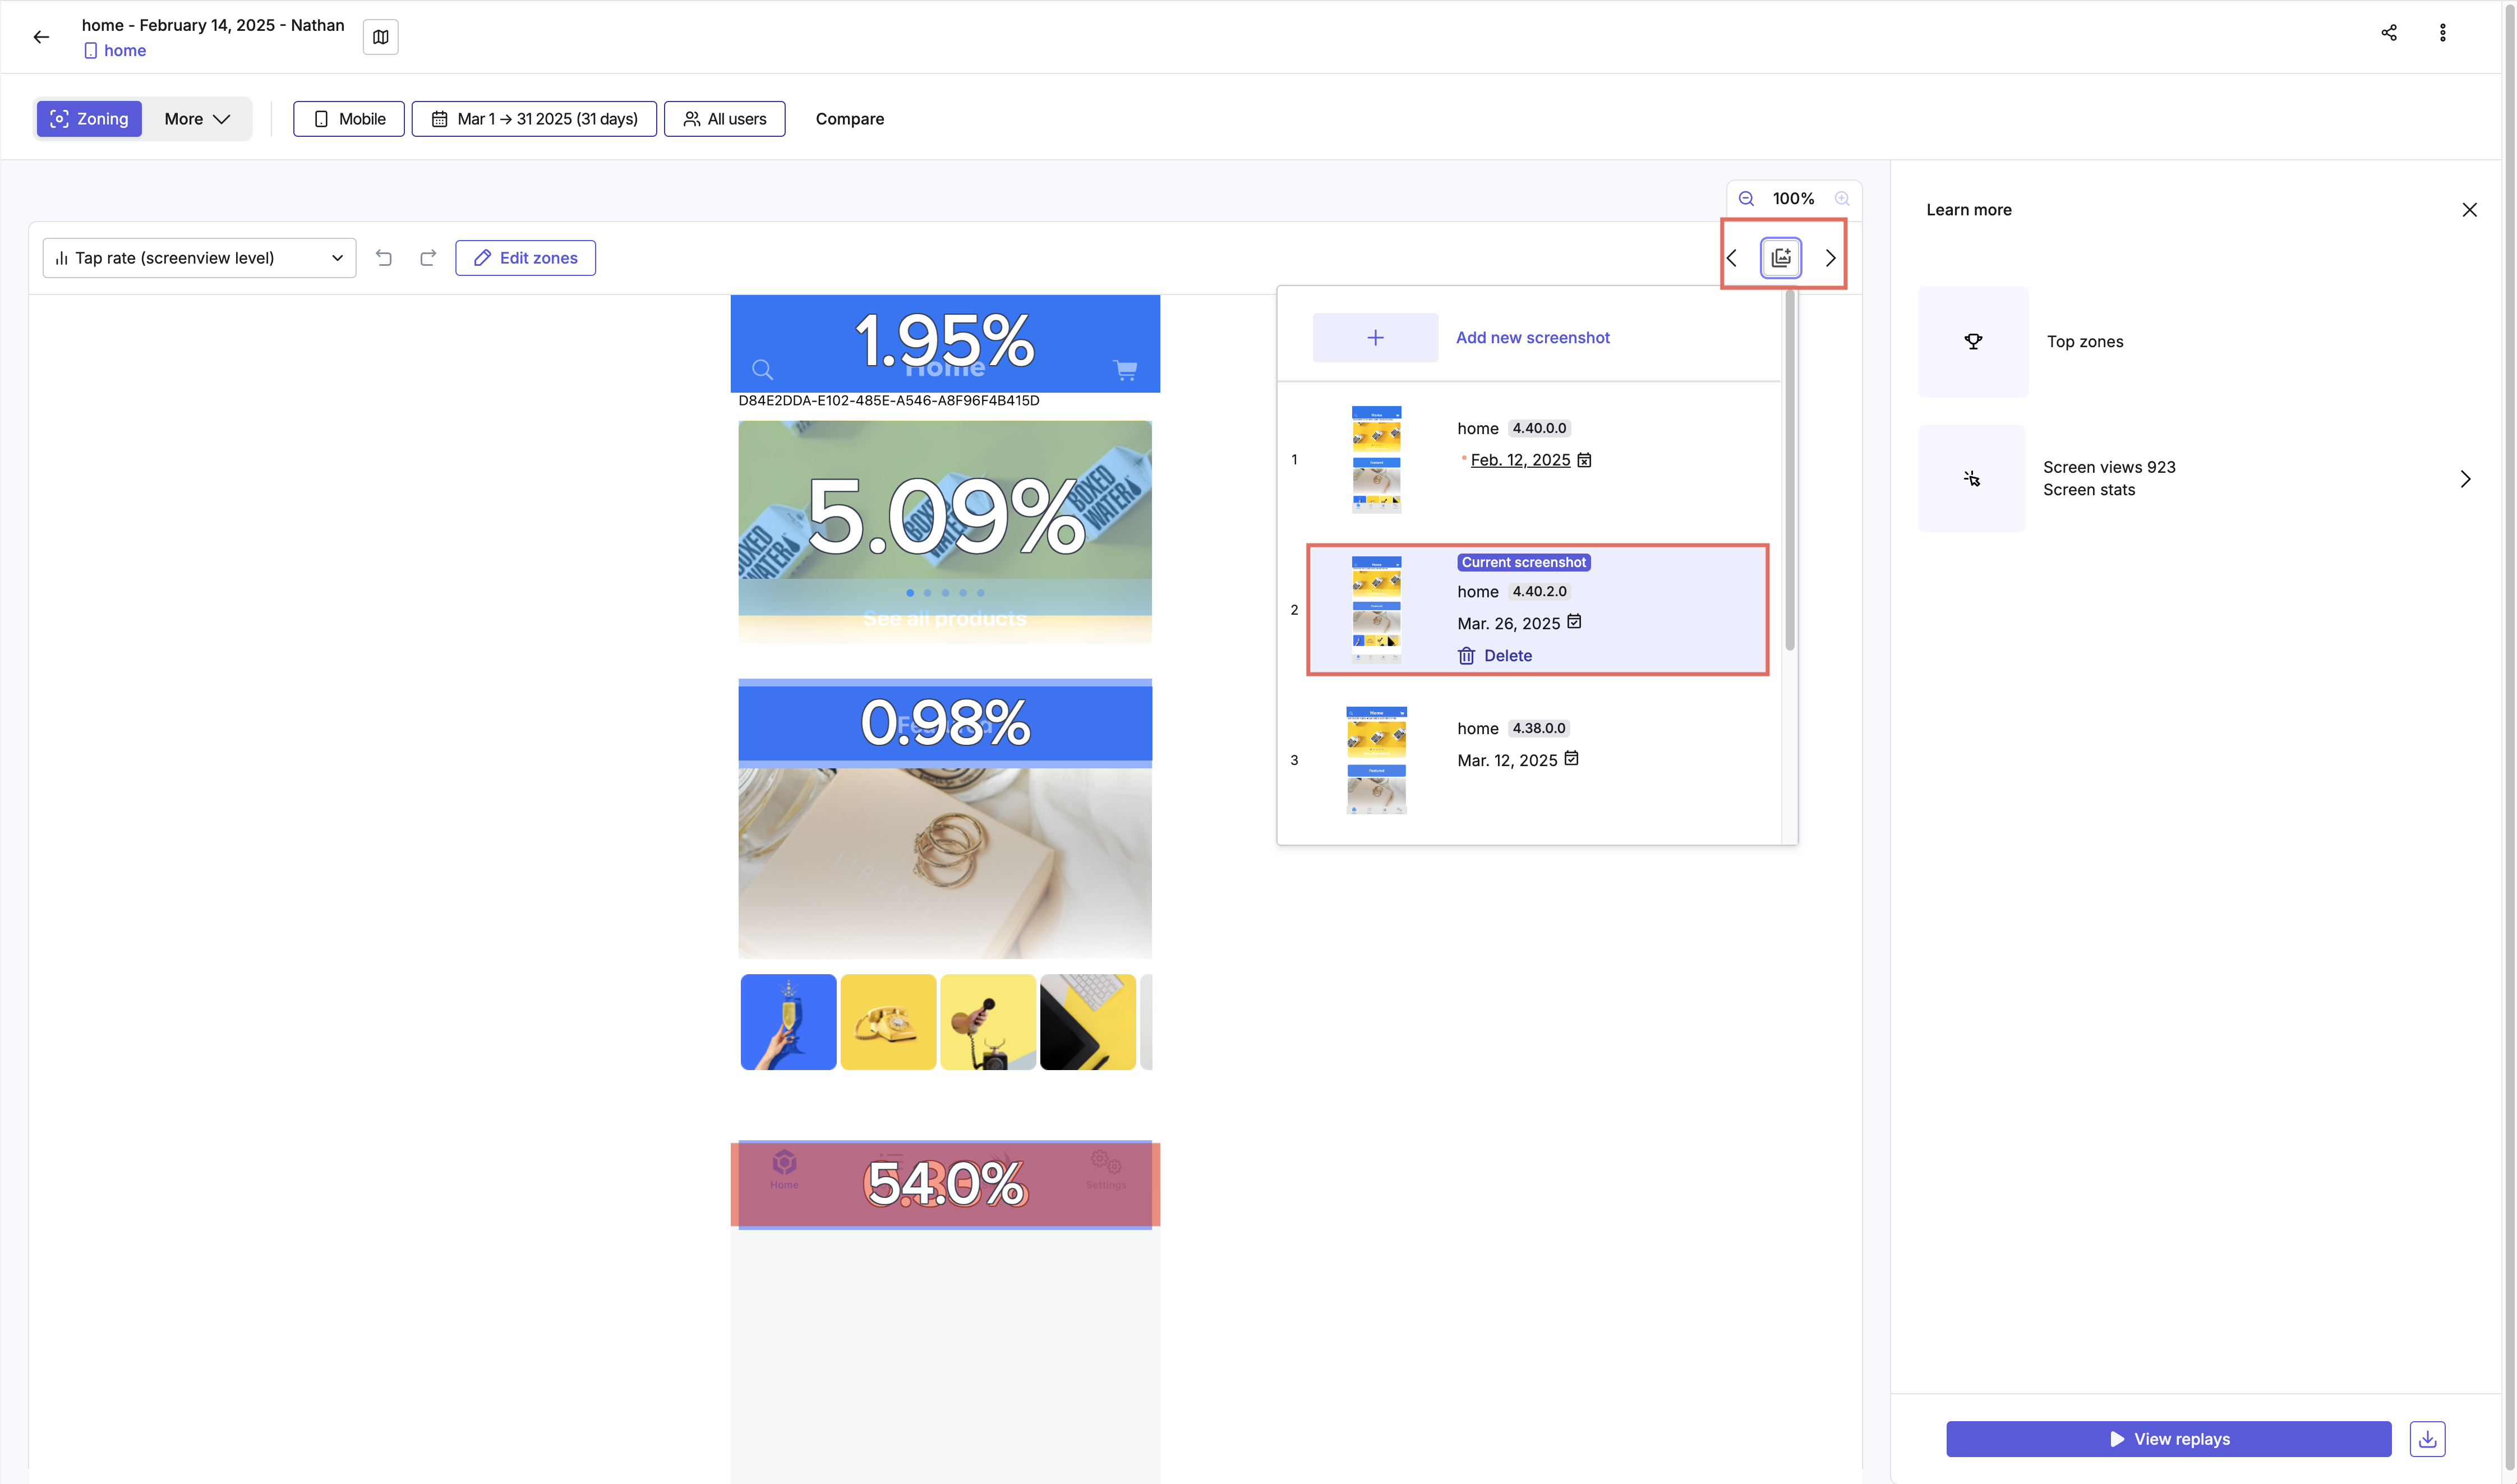Open the screenshot gallery icon

click(x=1781, y=258)
